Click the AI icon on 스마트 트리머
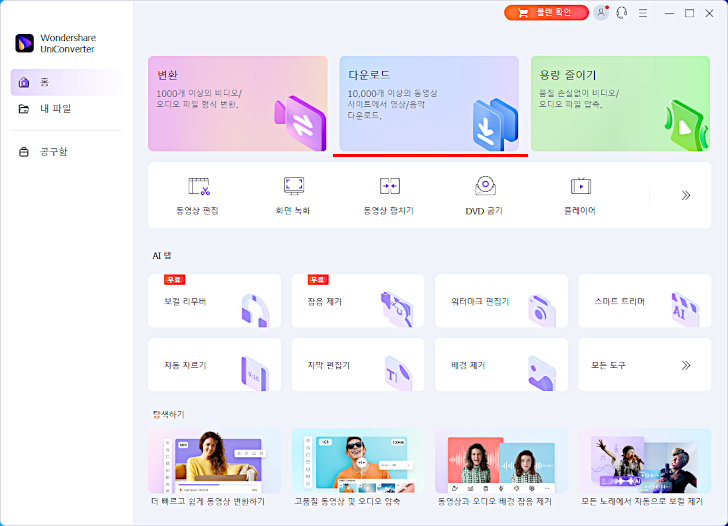Viewport: 728px width, 526px height. [x=685, y=309]
